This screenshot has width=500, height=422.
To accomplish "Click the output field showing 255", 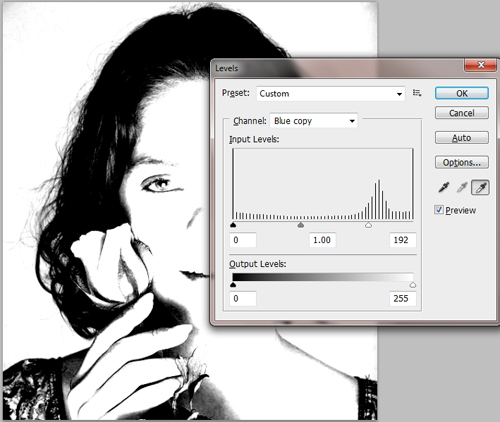I will (403, 298).
